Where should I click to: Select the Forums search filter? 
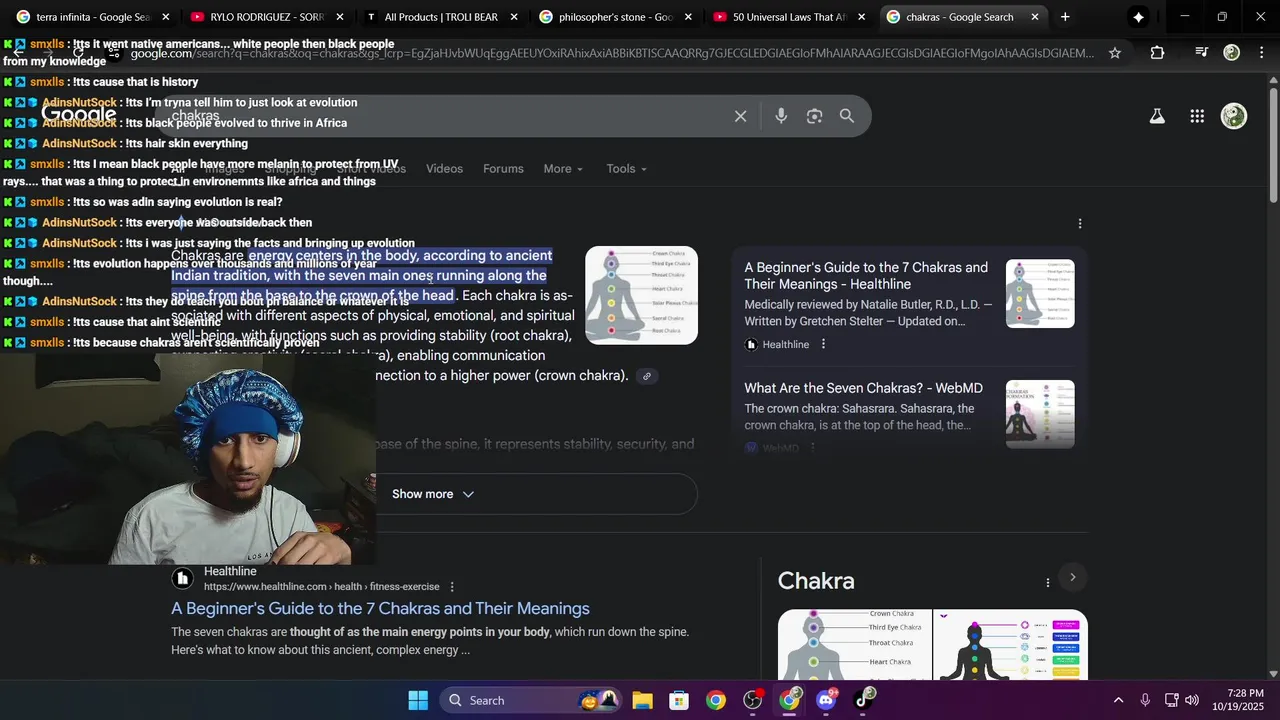[x=503, y=169]
